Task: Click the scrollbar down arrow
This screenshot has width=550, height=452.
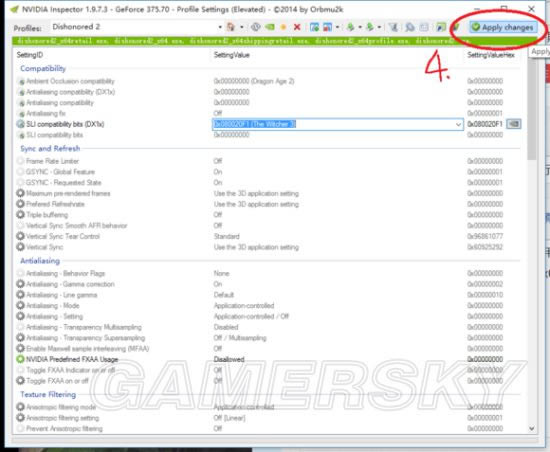Action: tap(531, 429)
